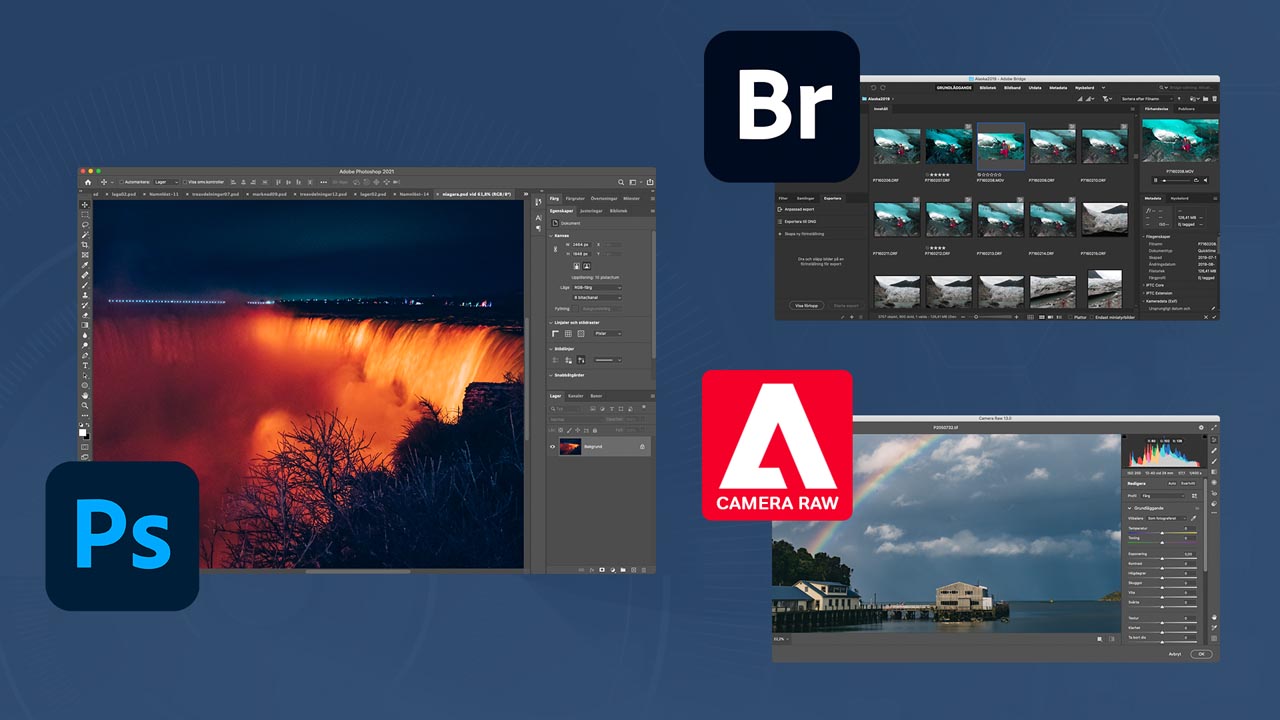Open the Profil Färg dropdown in Camera Raw

click(1163, 496)
